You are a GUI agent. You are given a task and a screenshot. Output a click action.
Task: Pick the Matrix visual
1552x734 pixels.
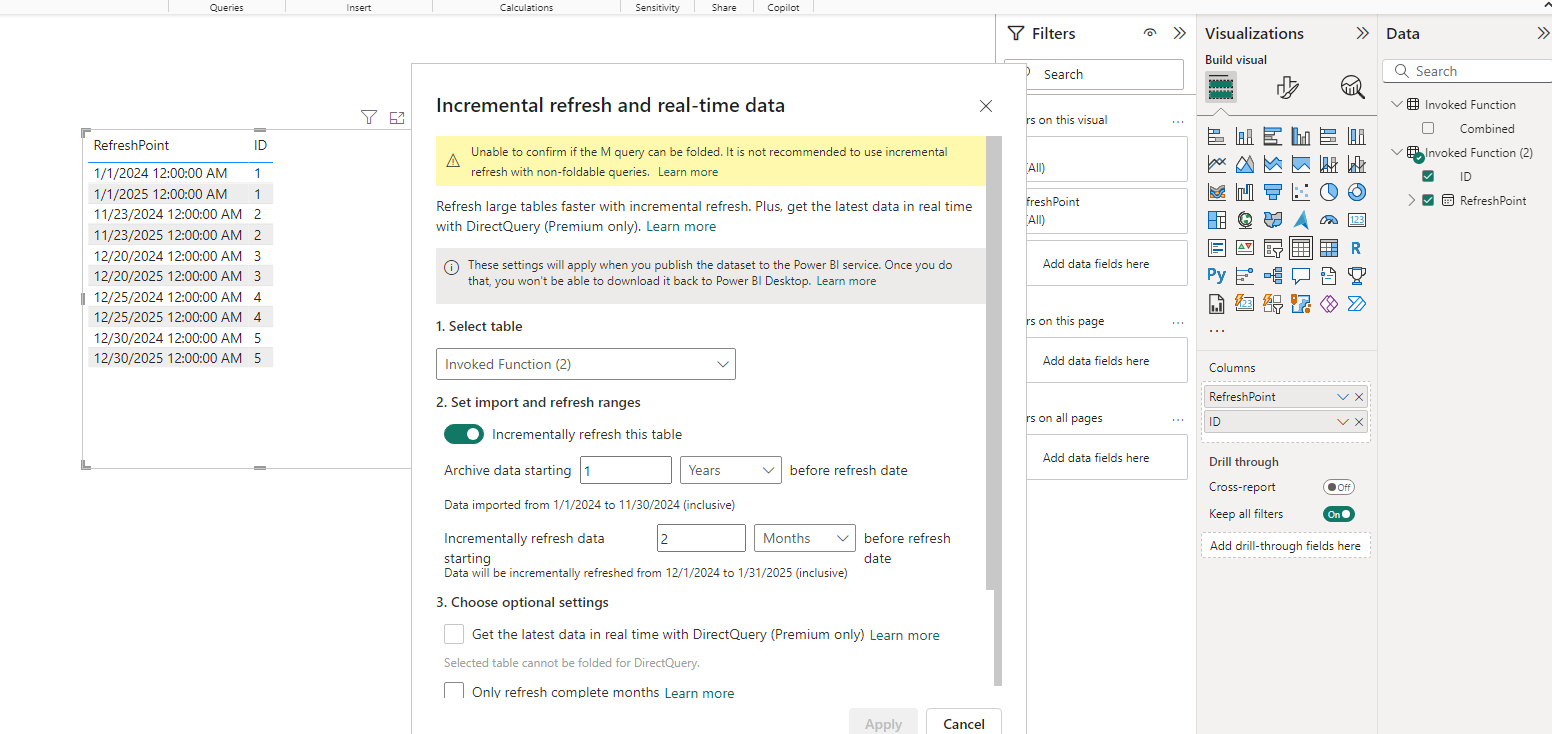coord(1329,248)
